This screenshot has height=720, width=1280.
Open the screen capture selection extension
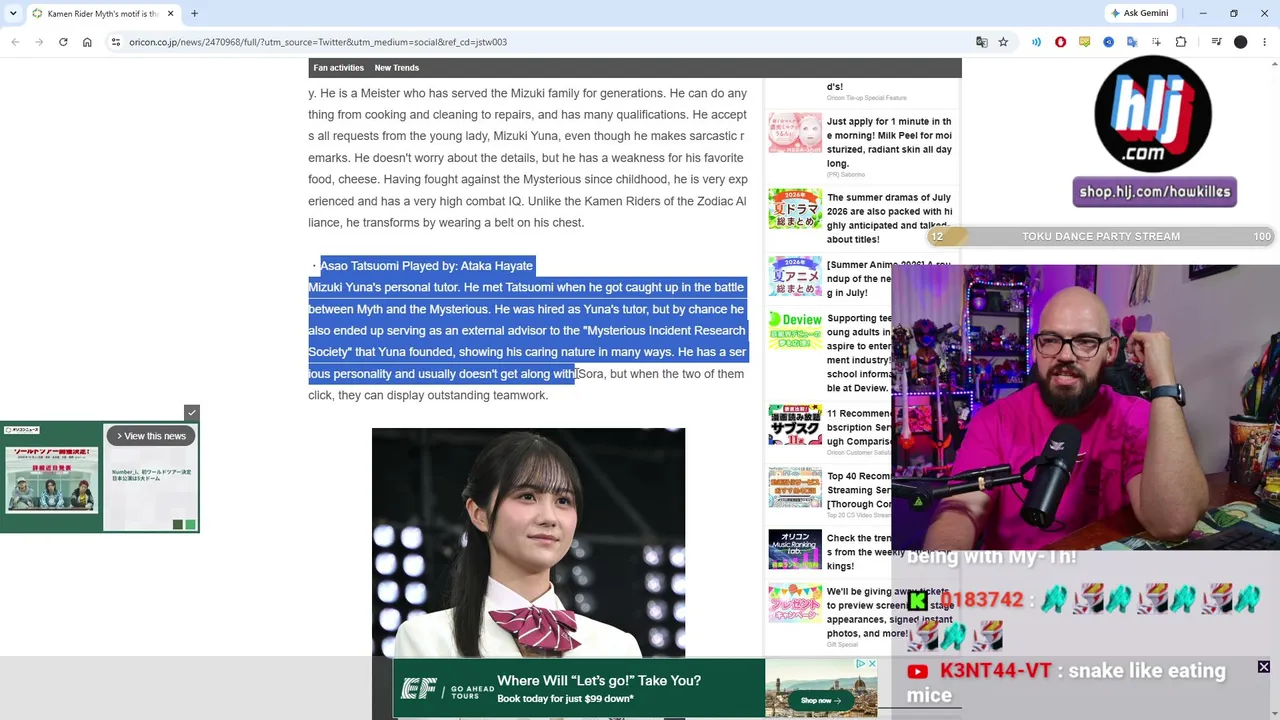[1156, 42]
